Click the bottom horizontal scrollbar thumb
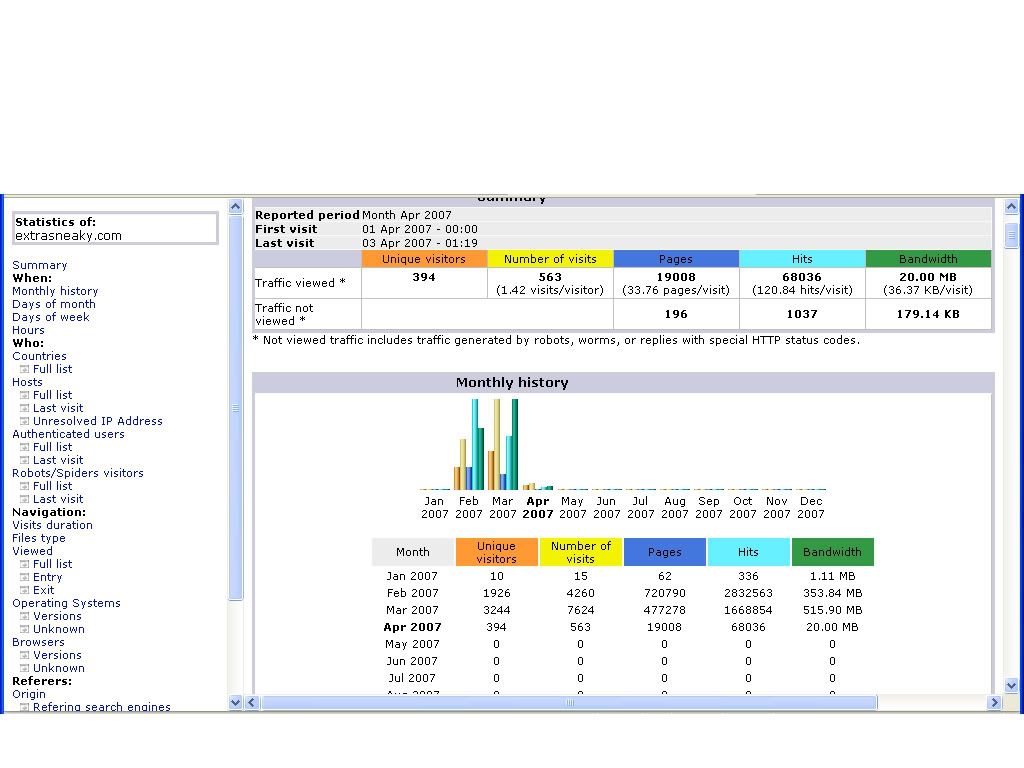The image size is (1024, 768). click(x=568, y=703)
